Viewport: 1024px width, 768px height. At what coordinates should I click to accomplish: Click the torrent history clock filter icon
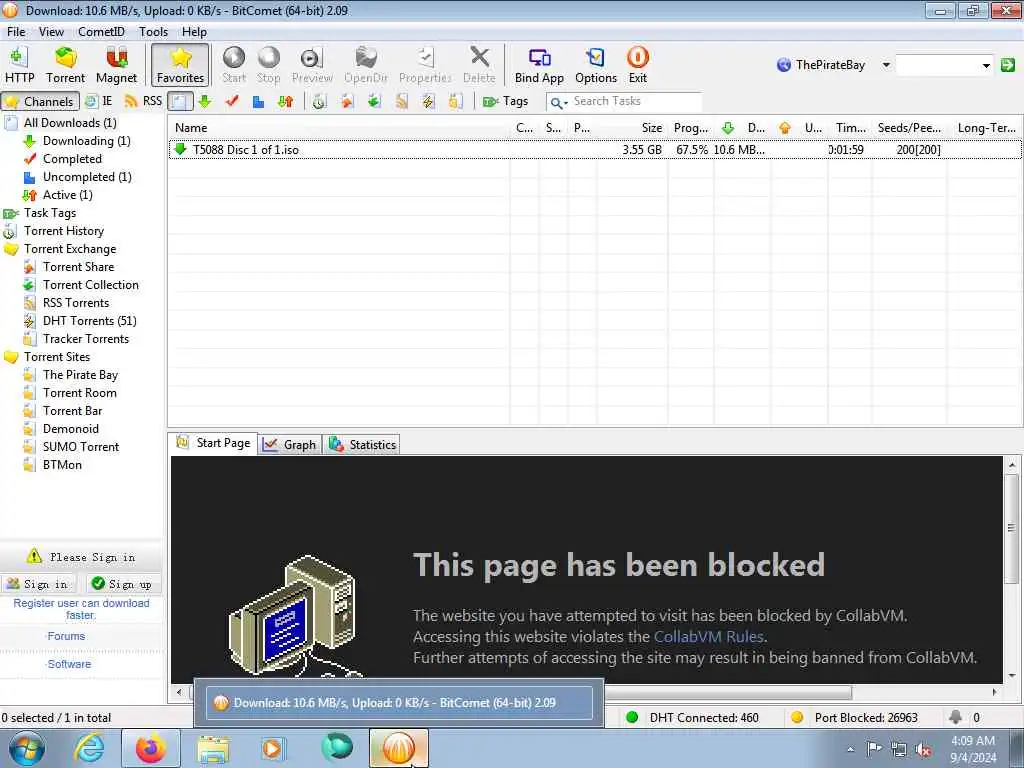tap(319, 101)
